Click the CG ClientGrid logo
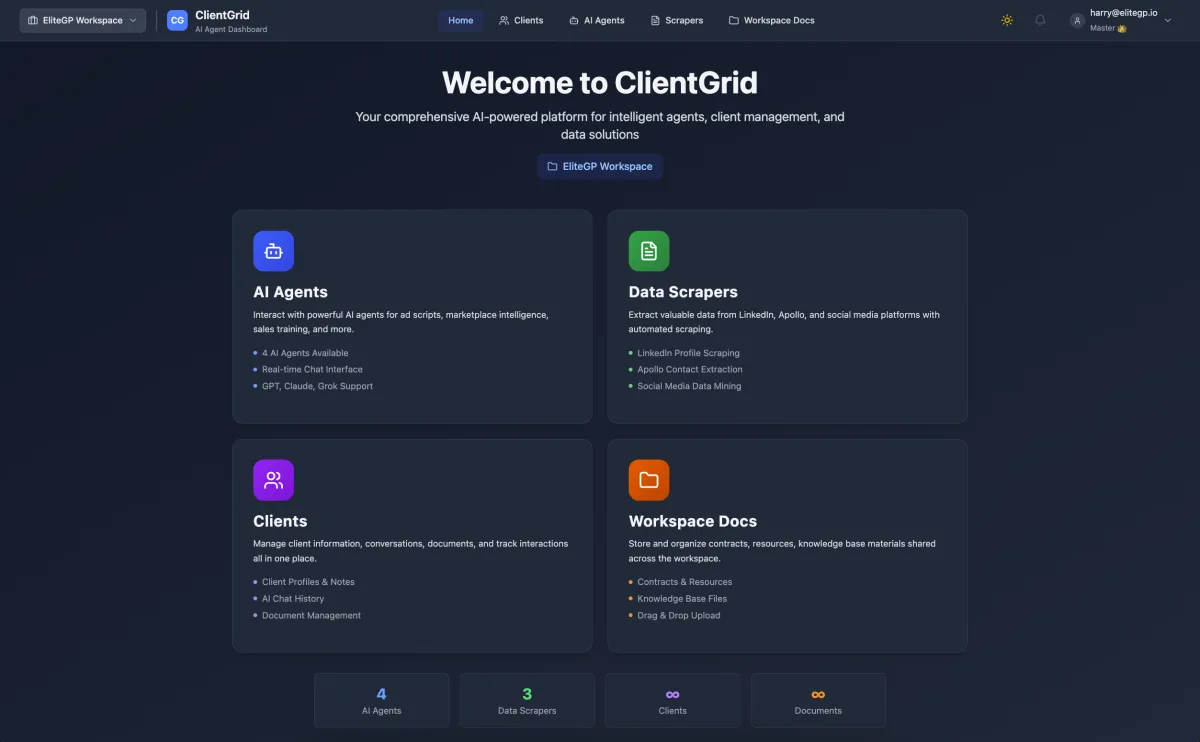The height and width of the screenshot is (742, 1200). coord(177,20)
